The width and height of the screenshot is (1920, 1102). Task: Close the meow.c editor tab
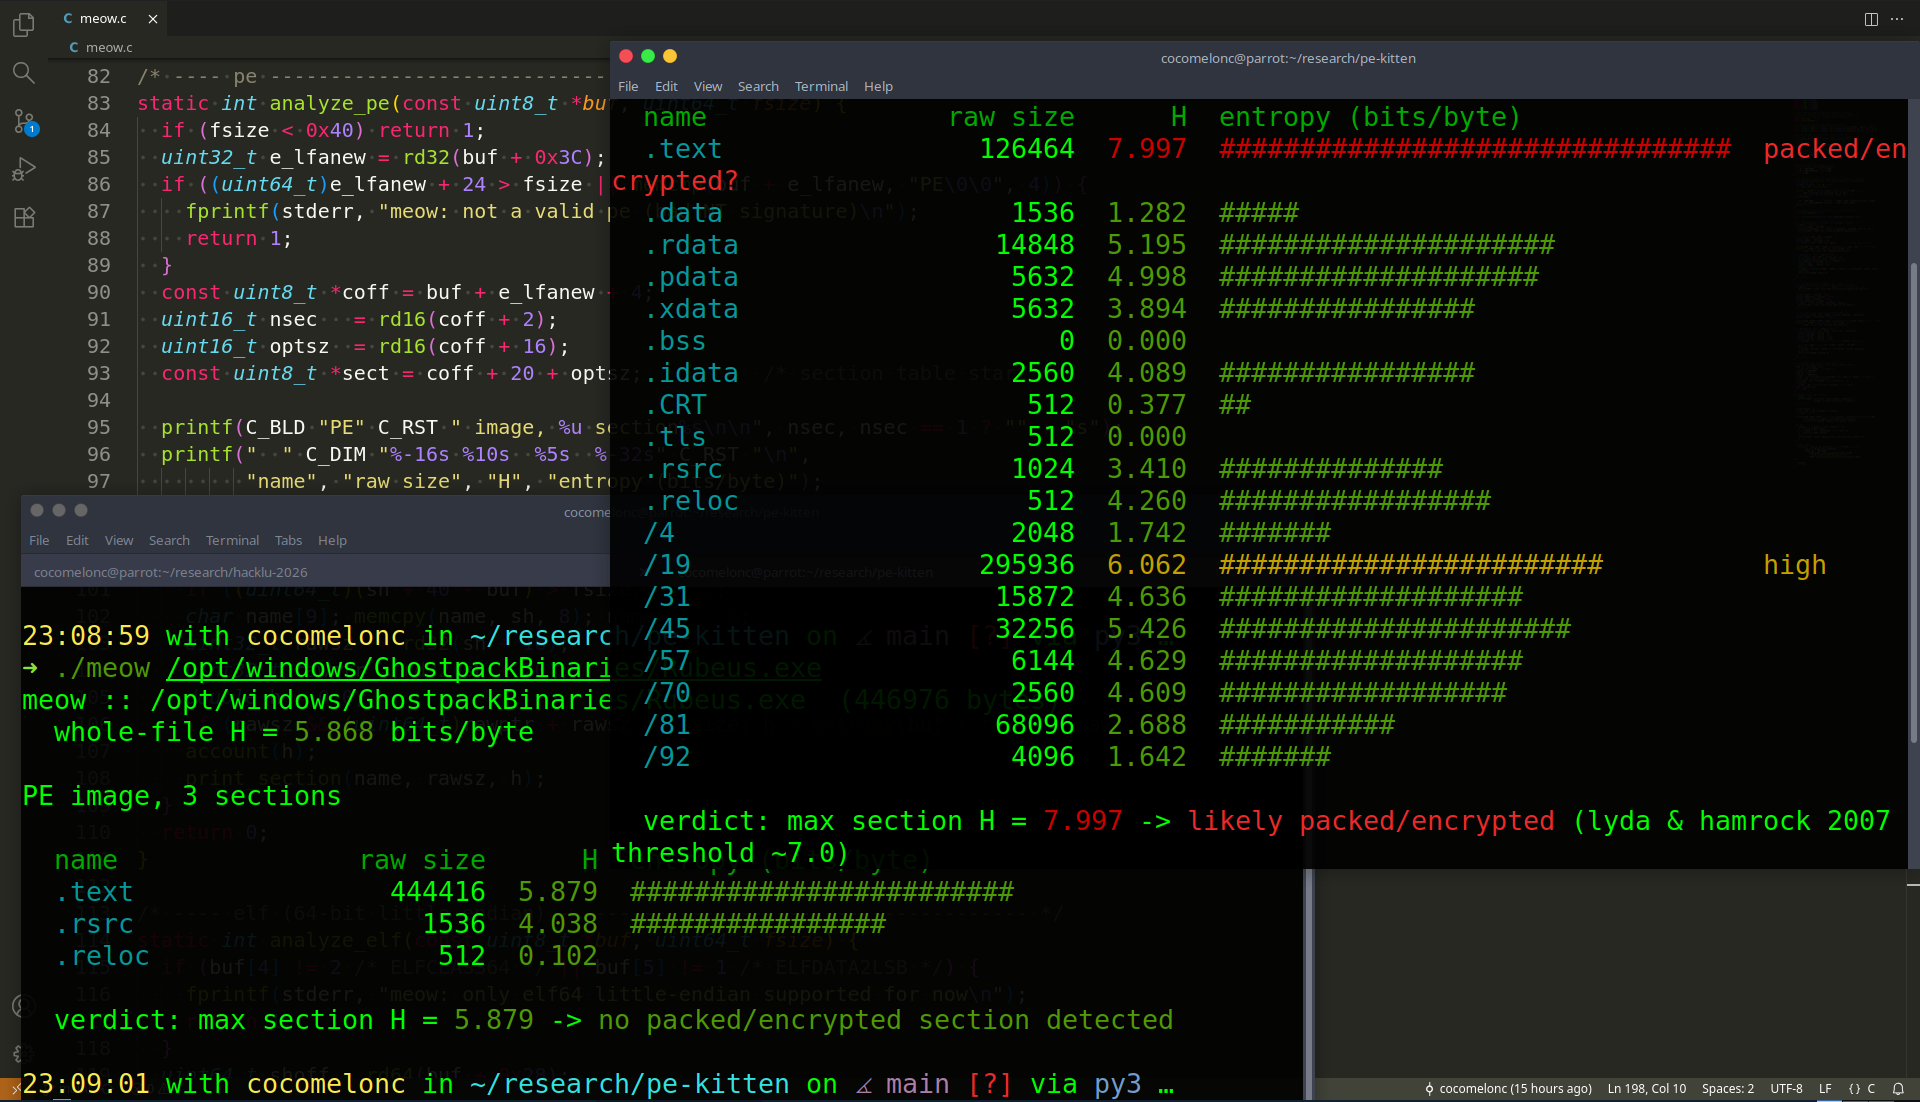tap(153, 19)
